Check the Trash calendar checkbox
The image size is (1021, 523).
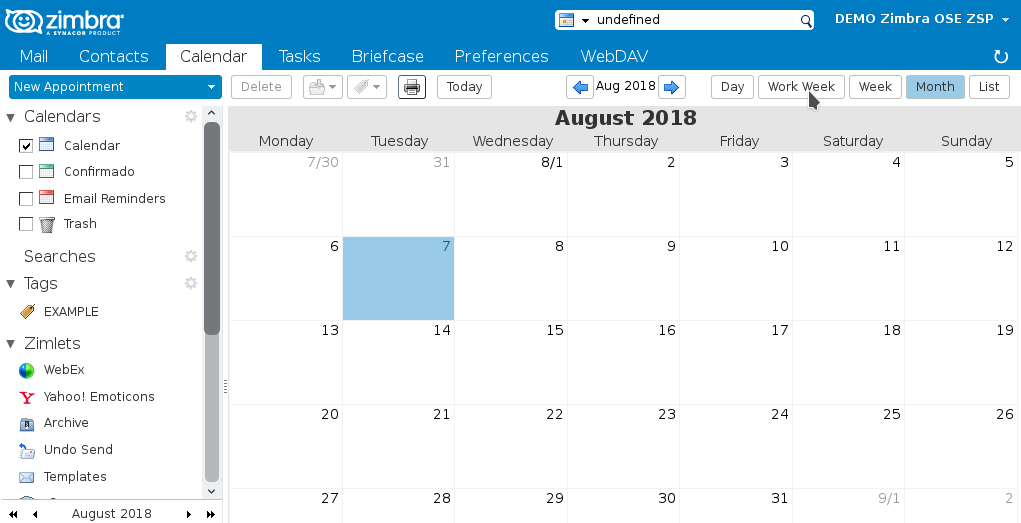click(26, 224)
